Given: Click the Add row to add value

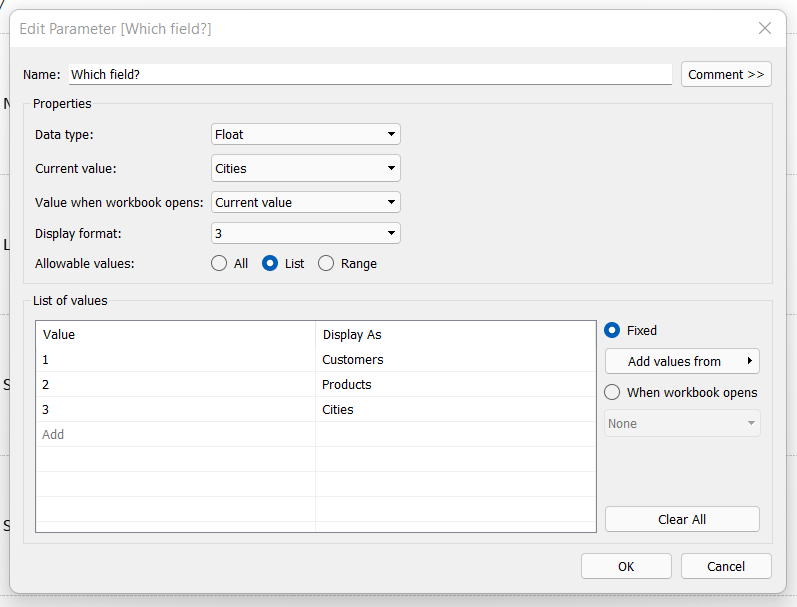Looking at the screenshot, I should pyautogui.click(x=175, y=434).
